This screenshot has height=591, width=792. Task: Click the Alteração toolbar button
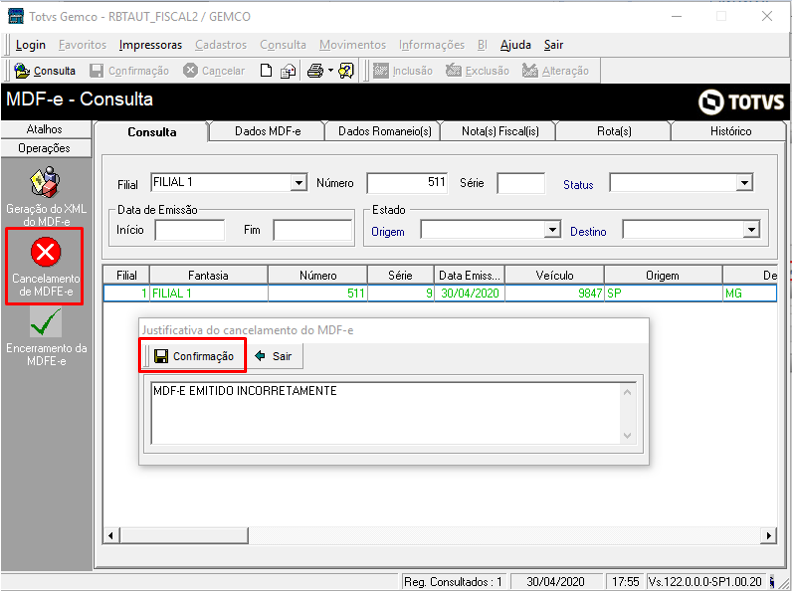click(x=555, y=71)
